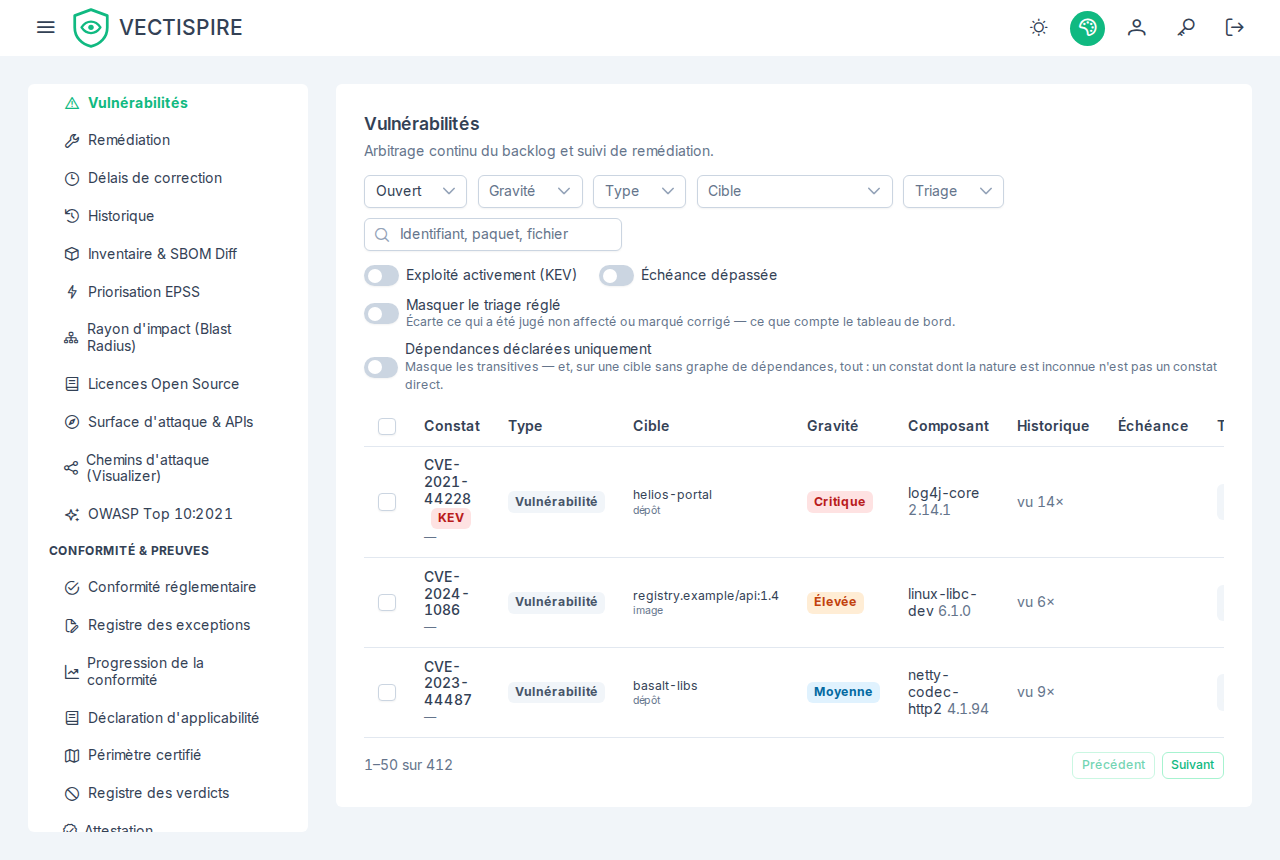Open the green palette theme picker
The width and height of the screenshot is (1280, 860).
pyautogui.click(x=1087, y=28)
